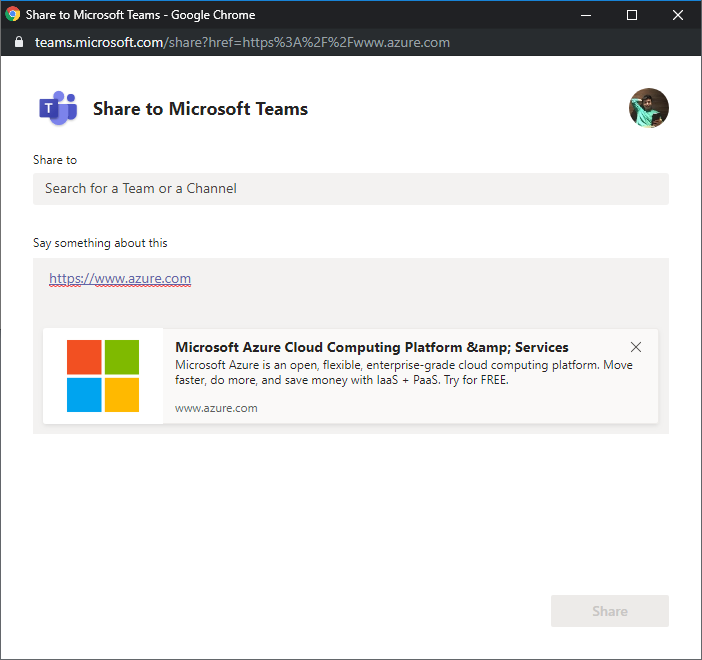
Task: Minimize the Chrome window
Action: (586, 15)
